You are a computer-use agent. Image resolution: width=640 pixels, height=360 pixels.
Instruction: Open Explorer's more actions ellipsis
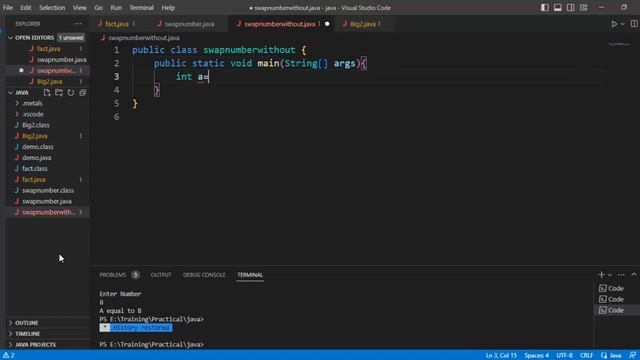coord(78,24)
